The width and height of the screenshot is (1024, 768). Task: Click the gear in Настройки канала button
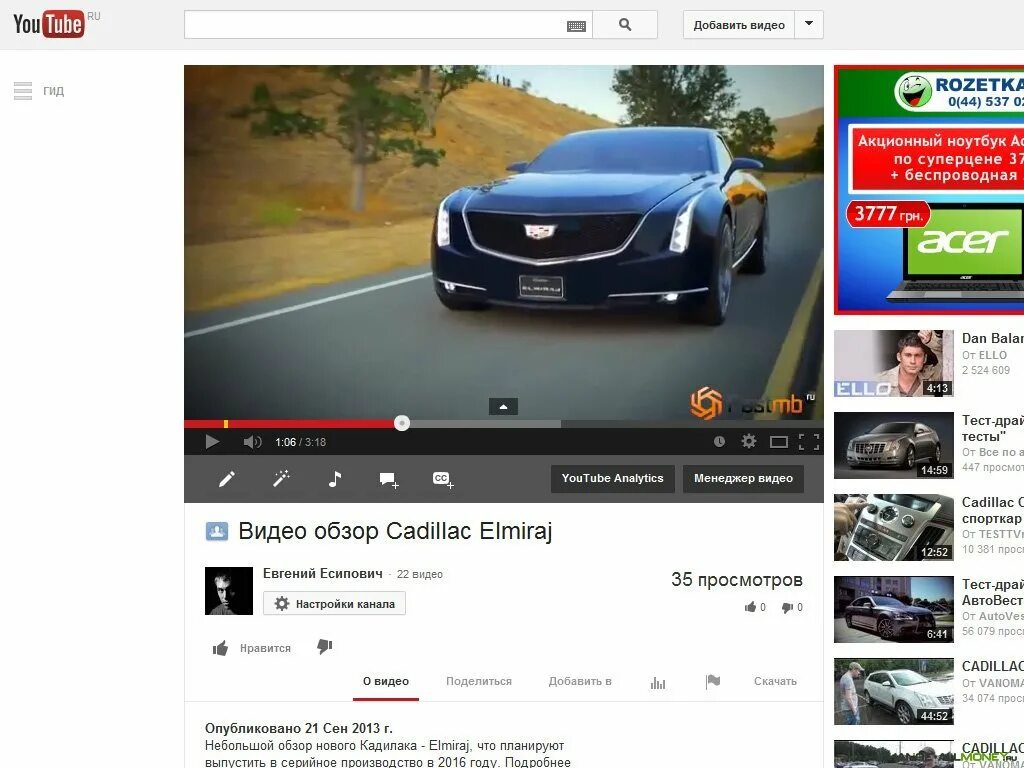(281, 603)
